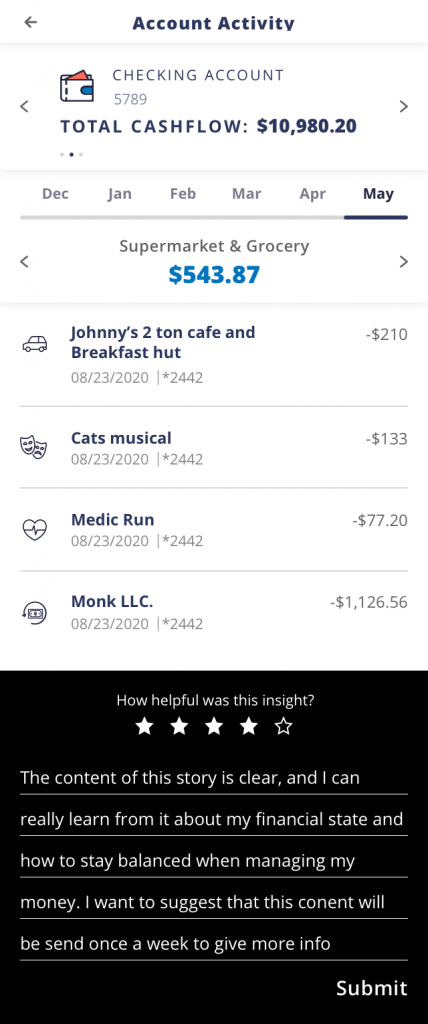Screen dimensions: 428x1024
Task: Switch to the Mar month tab
Action: point(246,194)
